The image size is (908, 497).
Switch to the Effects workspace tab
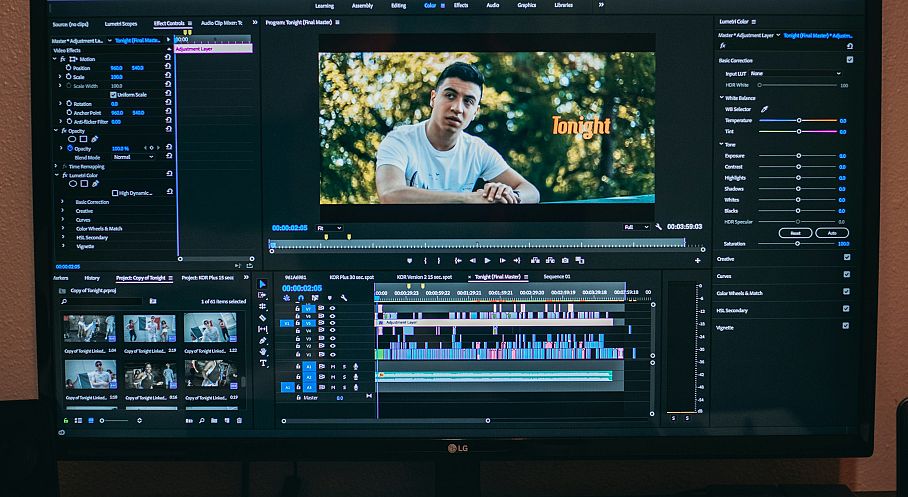click(461, 5)
